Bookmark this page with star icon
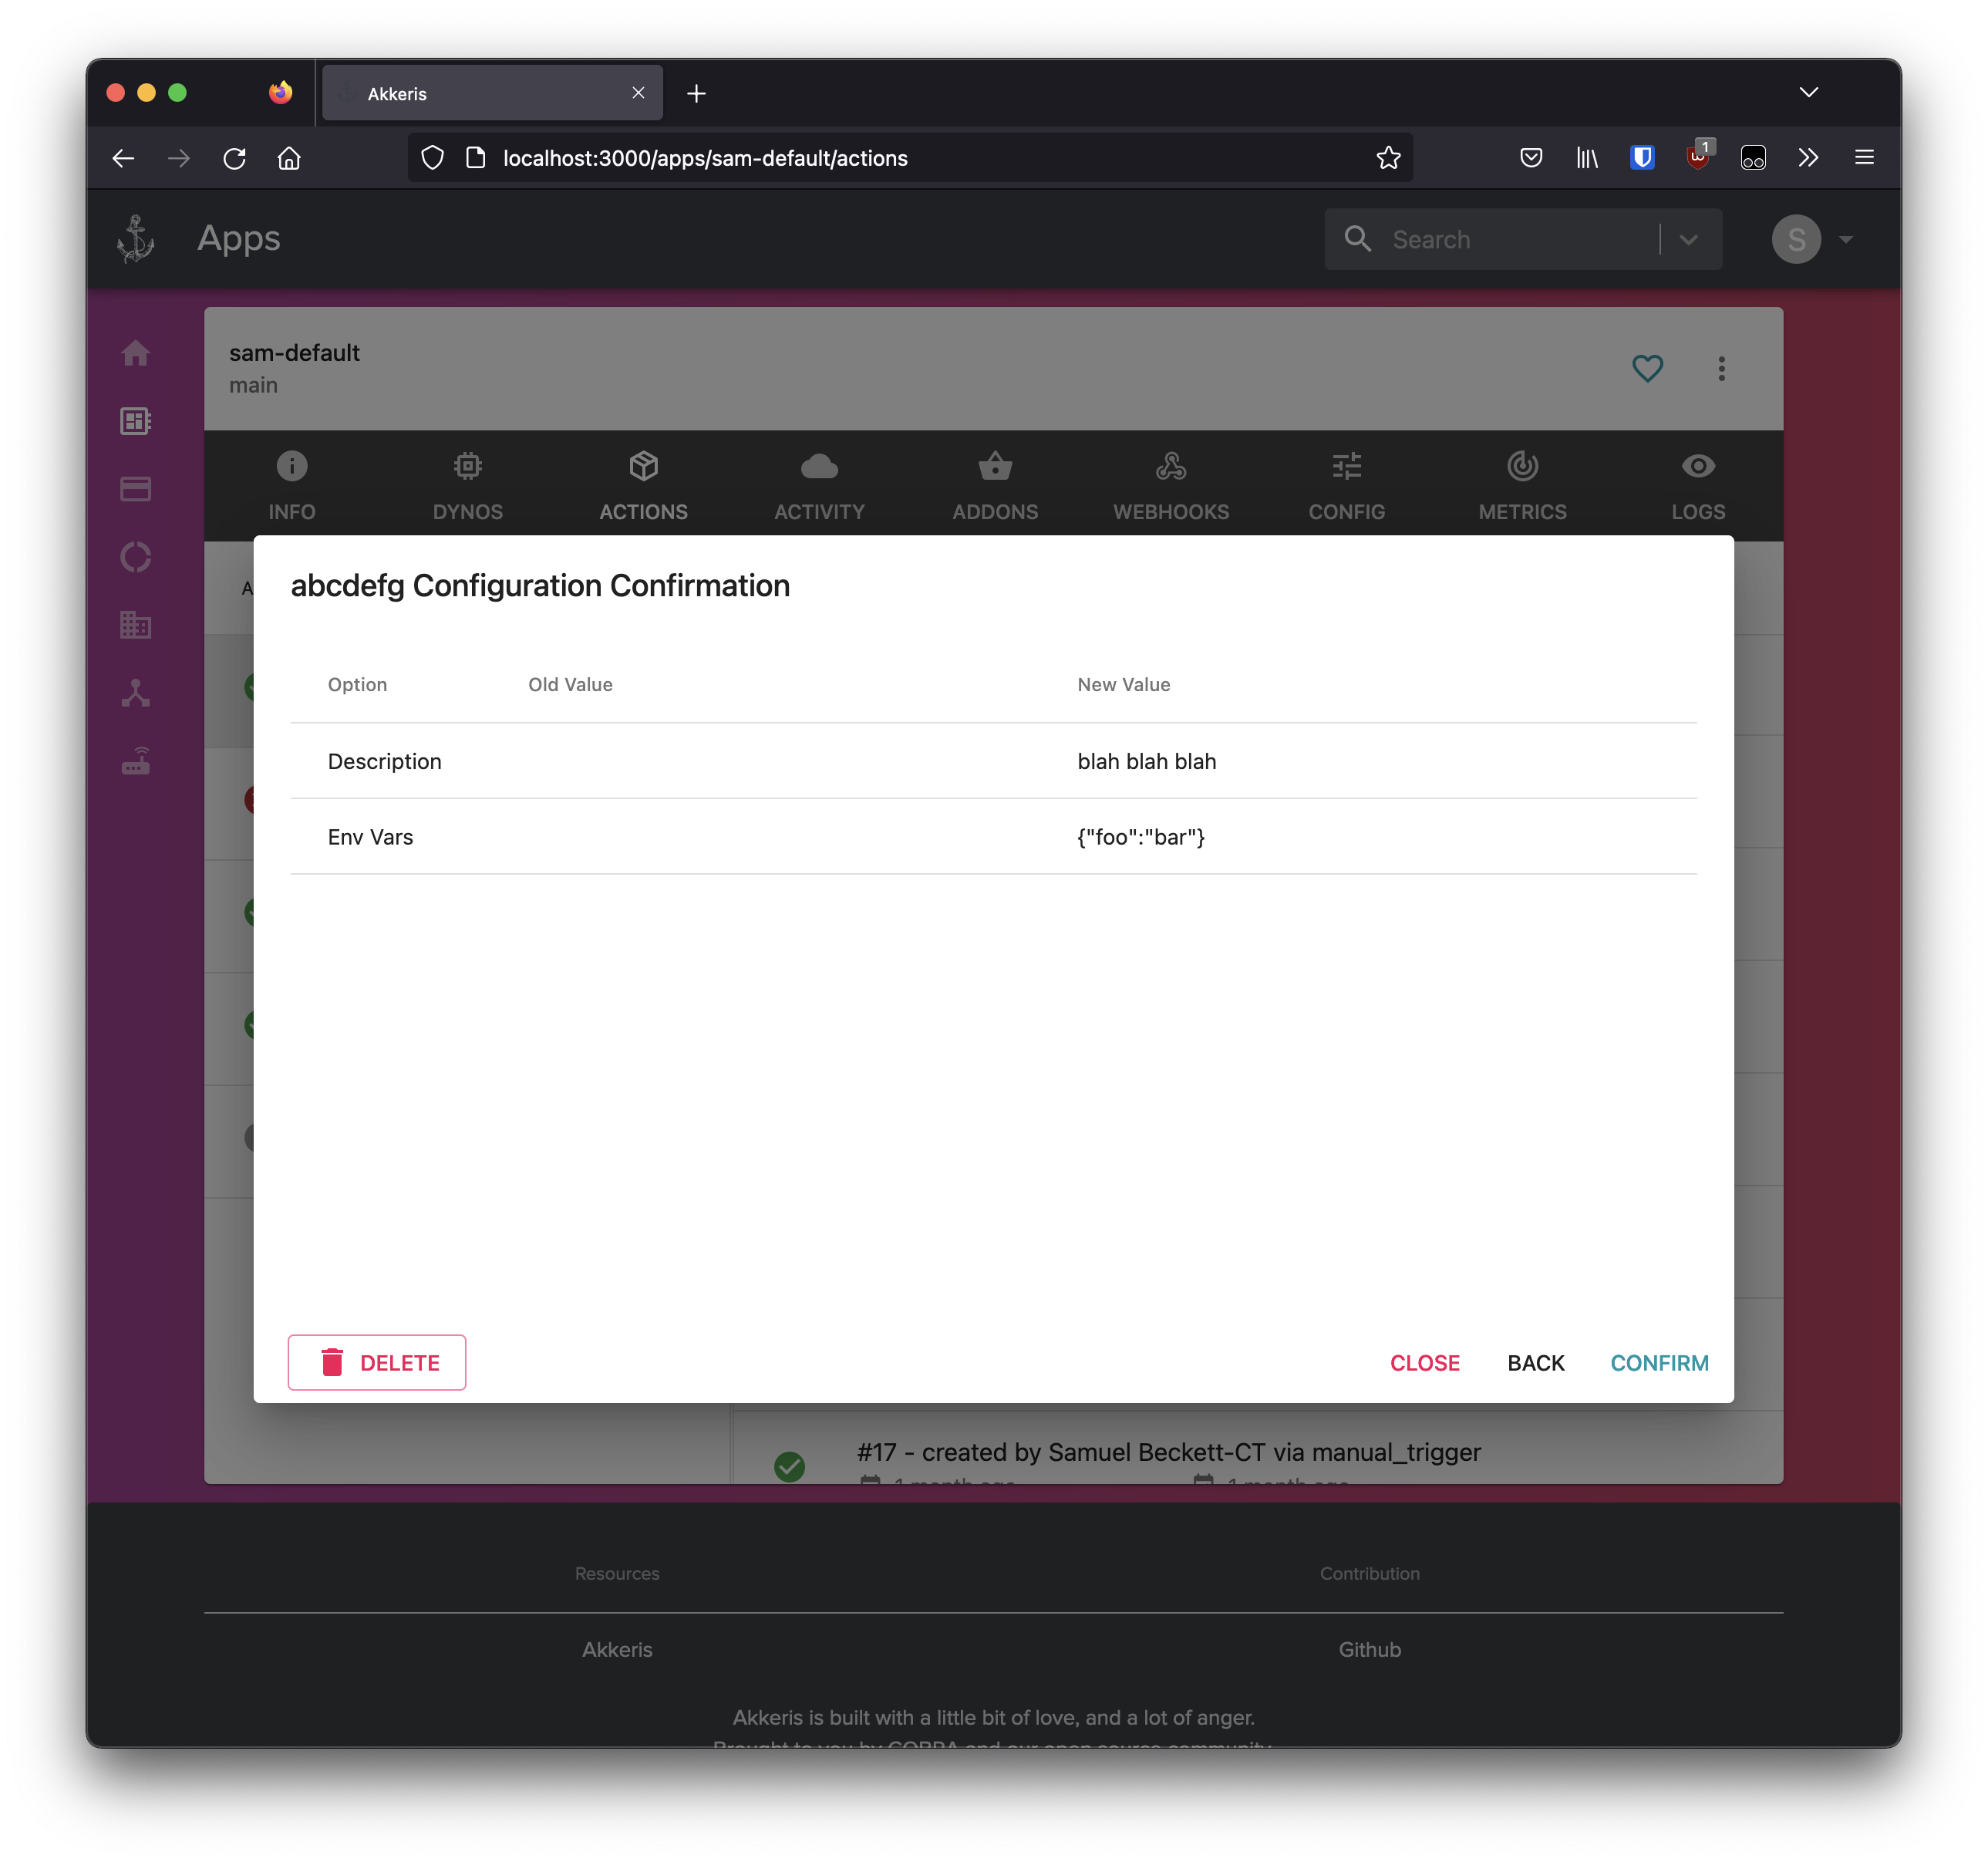The width and height of the screenshot is (1988, 1862). [1388, 158]
